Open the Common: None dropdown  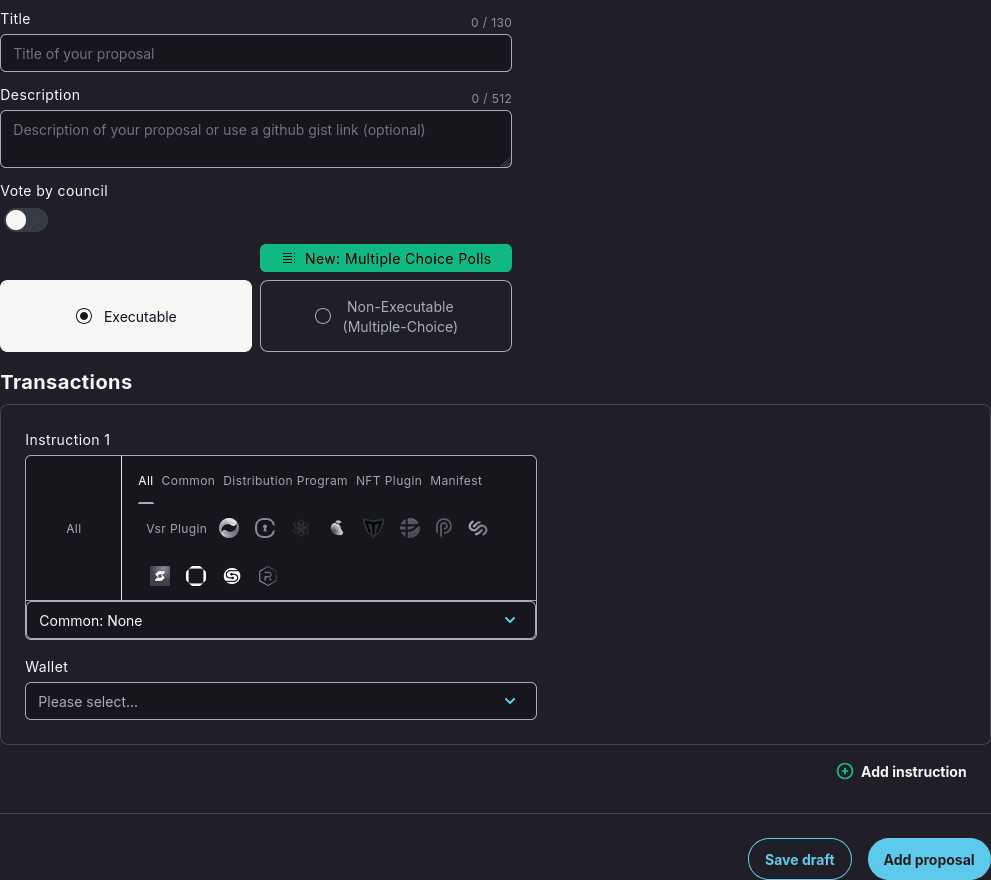pyautogui.click(x=281, y=620)
